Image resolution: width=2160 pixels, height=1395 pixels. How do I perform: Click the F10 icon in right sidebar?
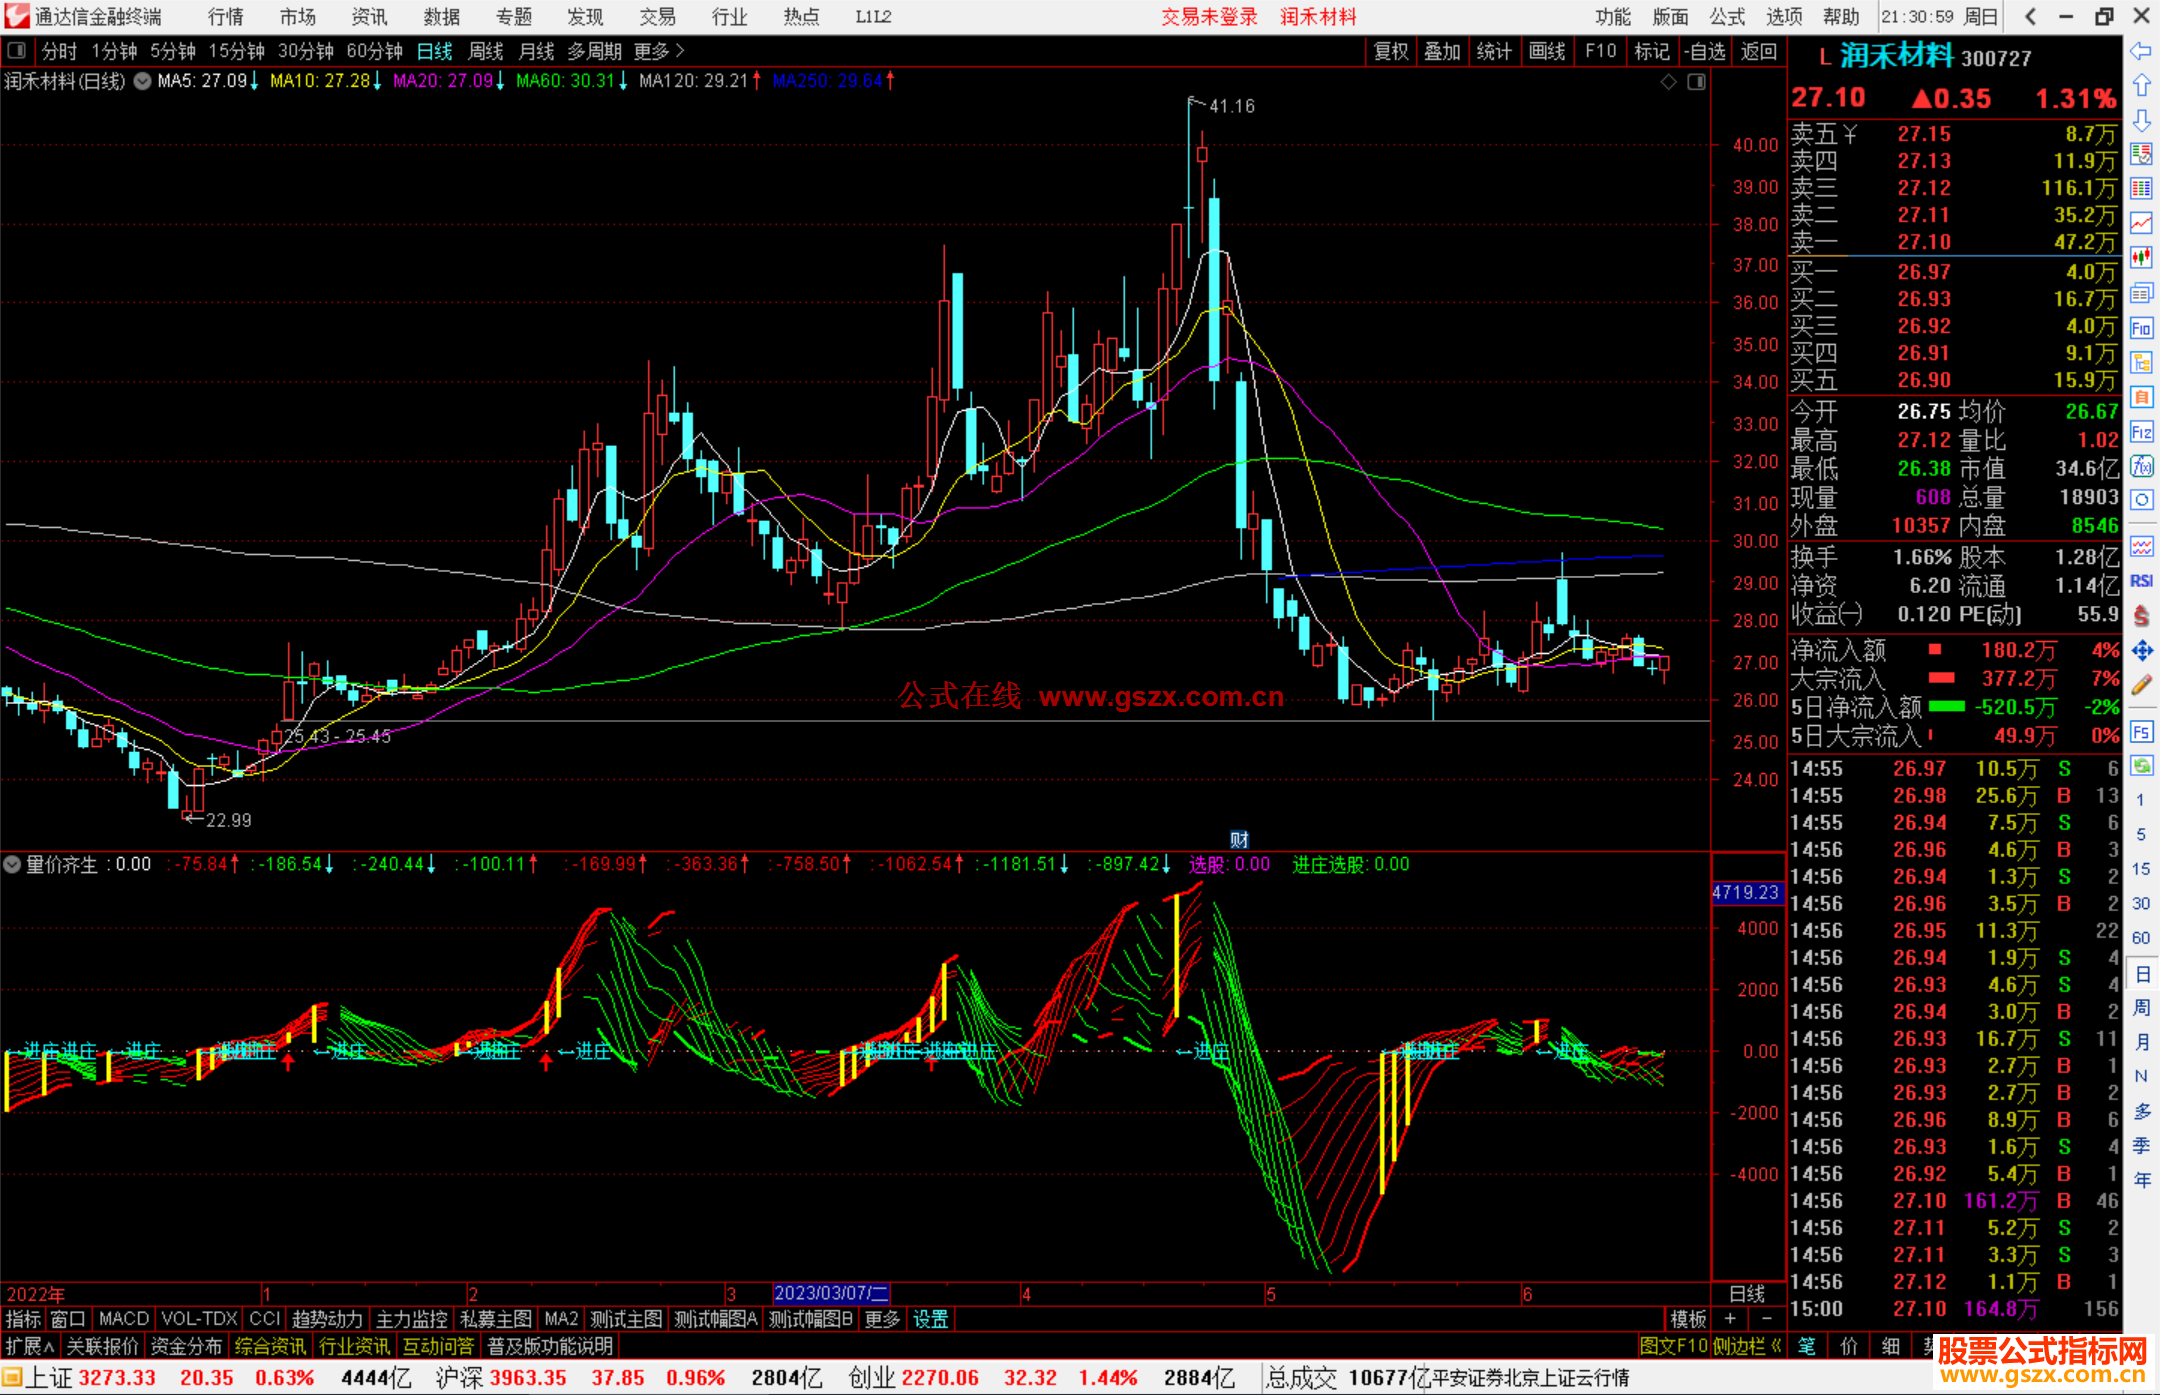(x=2141, y=328)
